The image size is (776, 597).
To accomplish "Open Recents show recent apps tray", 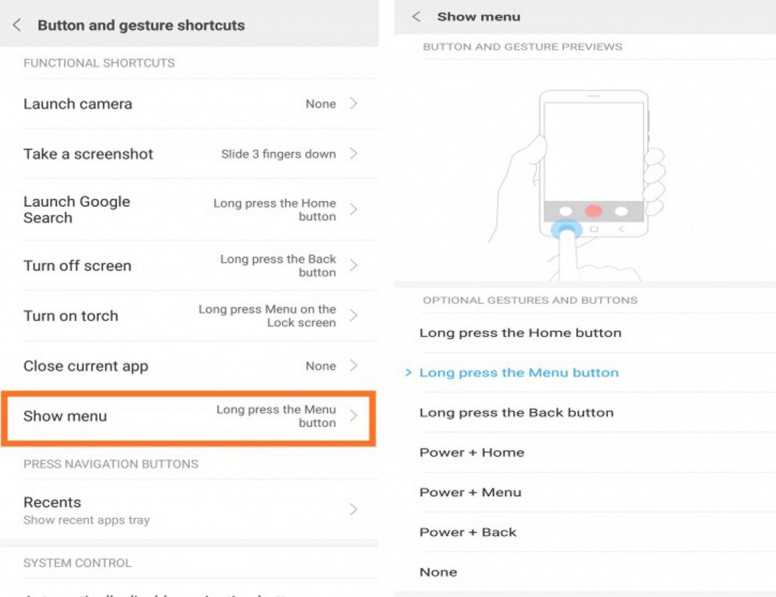I will (x=189, y=510).
